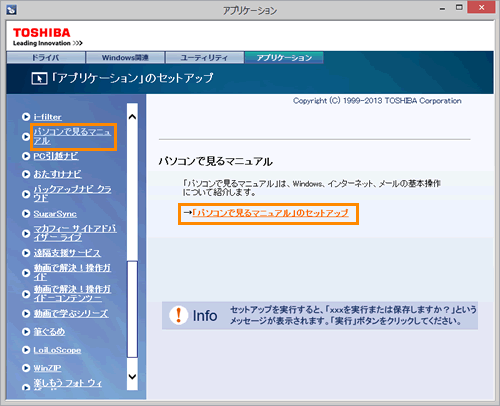The height and width of the screenshot is (406, 500).
Task: Click the arrow bullet beside LoiLoScope
Action: coord(26,350)
